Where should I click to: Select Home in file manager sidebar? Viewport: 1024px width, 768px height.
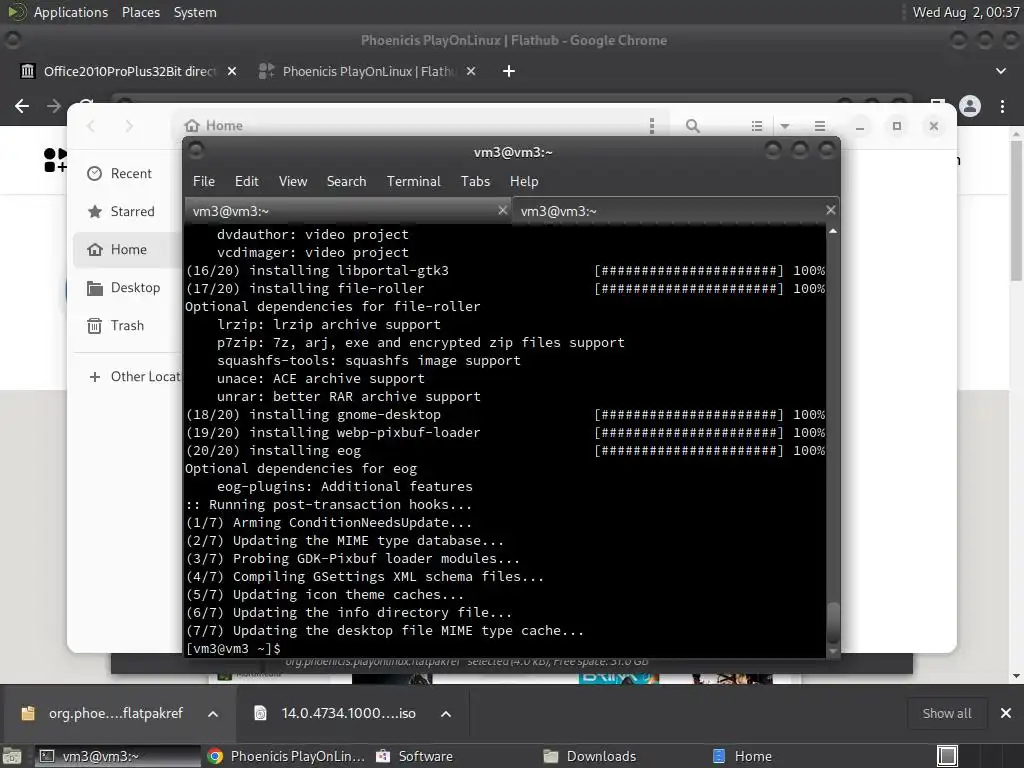point(127,249)
